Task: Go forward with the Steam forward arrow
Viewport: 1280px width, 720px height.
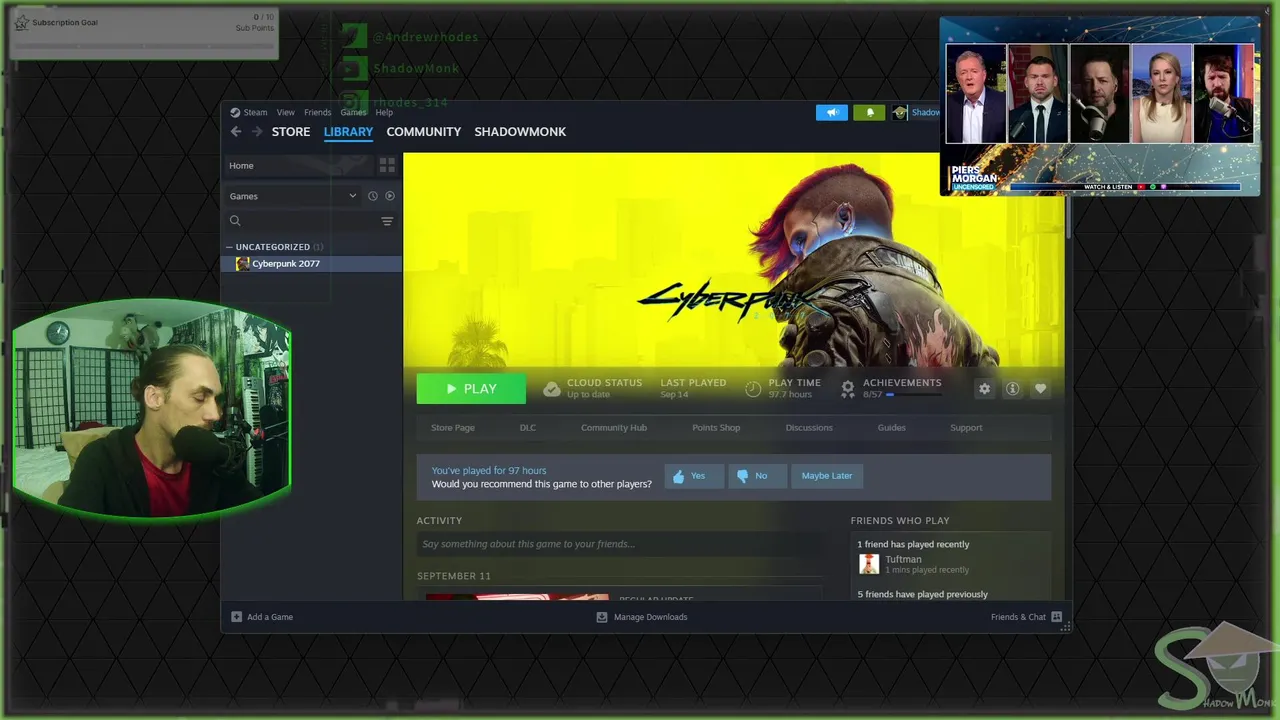Action: point(257,132)
